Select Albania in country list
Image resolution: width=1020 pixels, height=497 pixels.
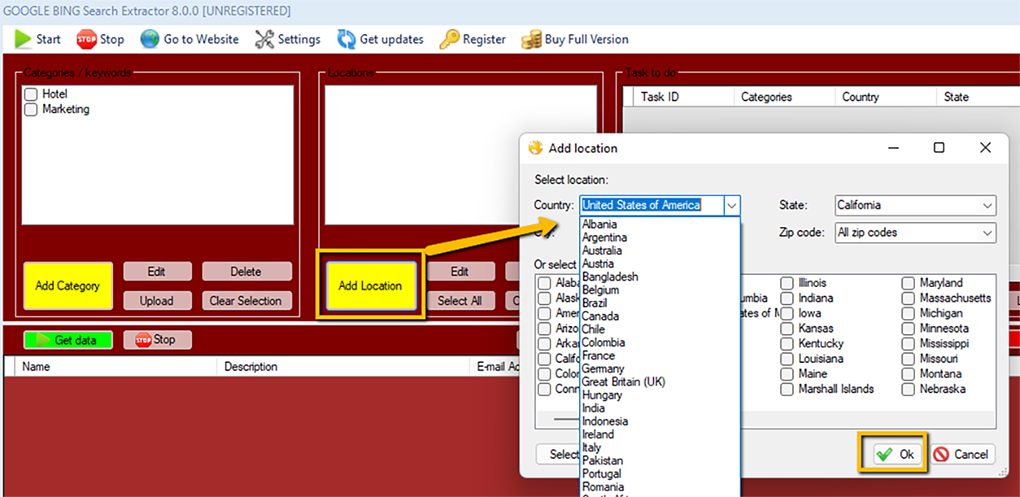click(x=660, y=224)
